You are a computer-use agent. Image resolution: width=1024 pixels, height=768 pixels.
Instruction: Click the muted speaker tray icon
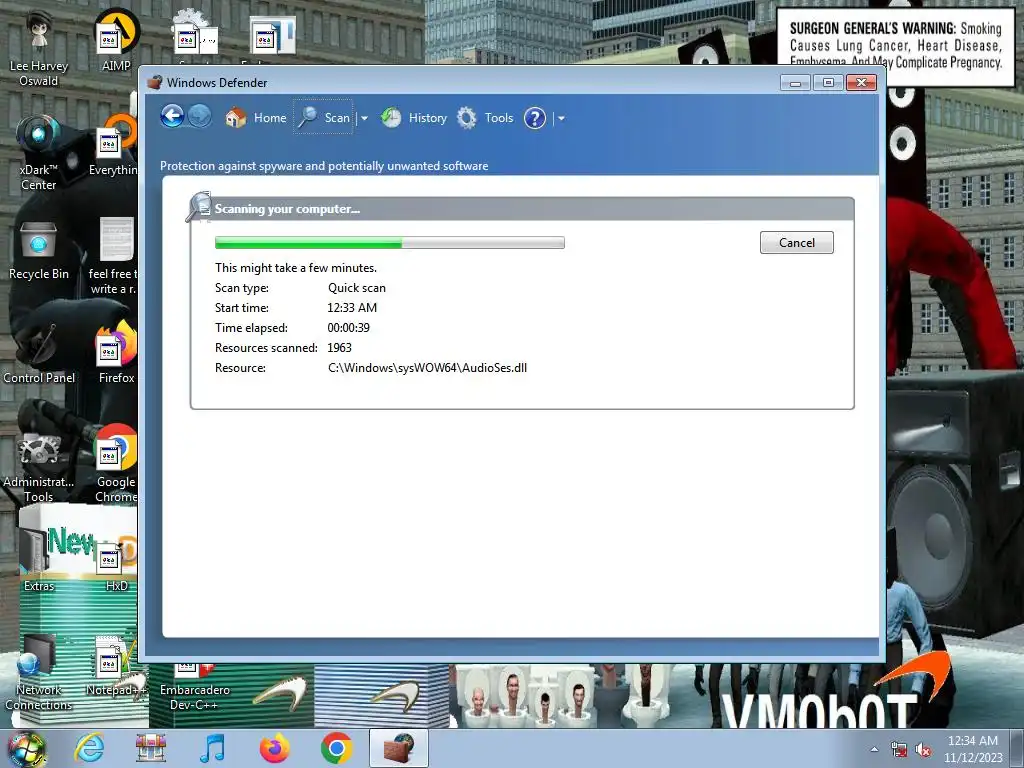tap(923, 750)
